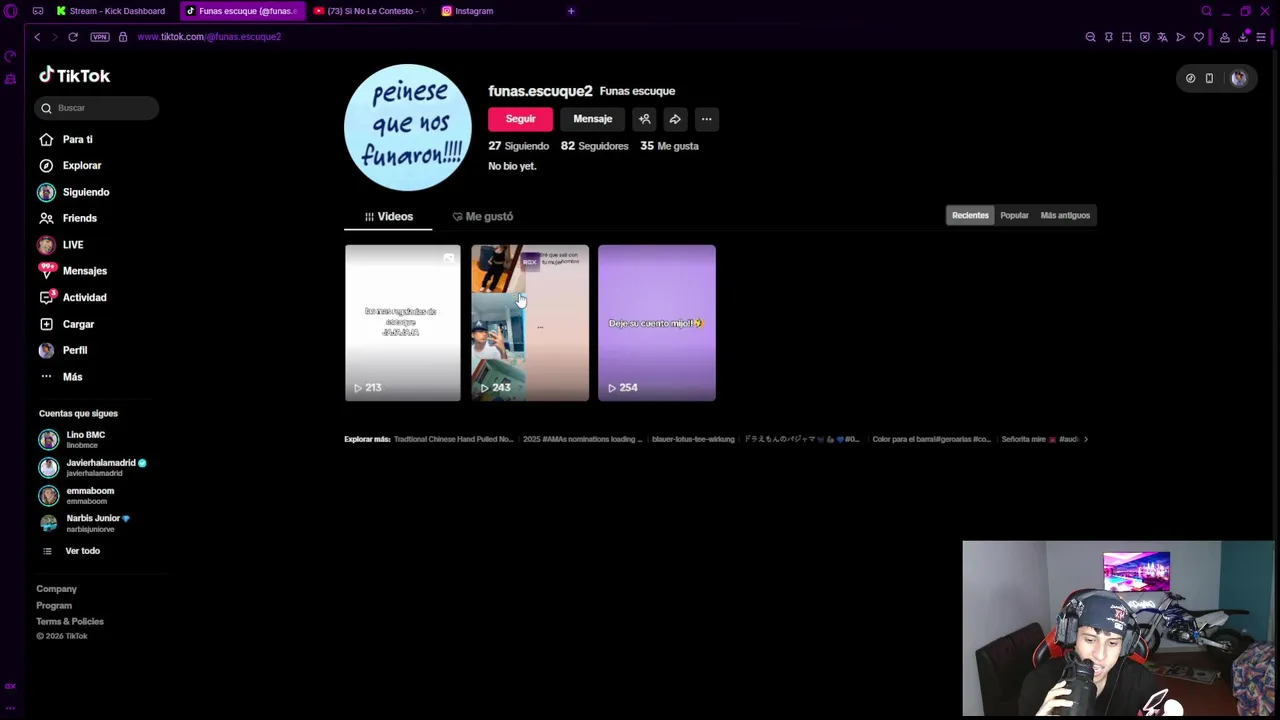Click the Señorita mire explore suggestion
The width and height of the screenshot is (1280, 720).
pyautogui.click(x=1040, y=439)
